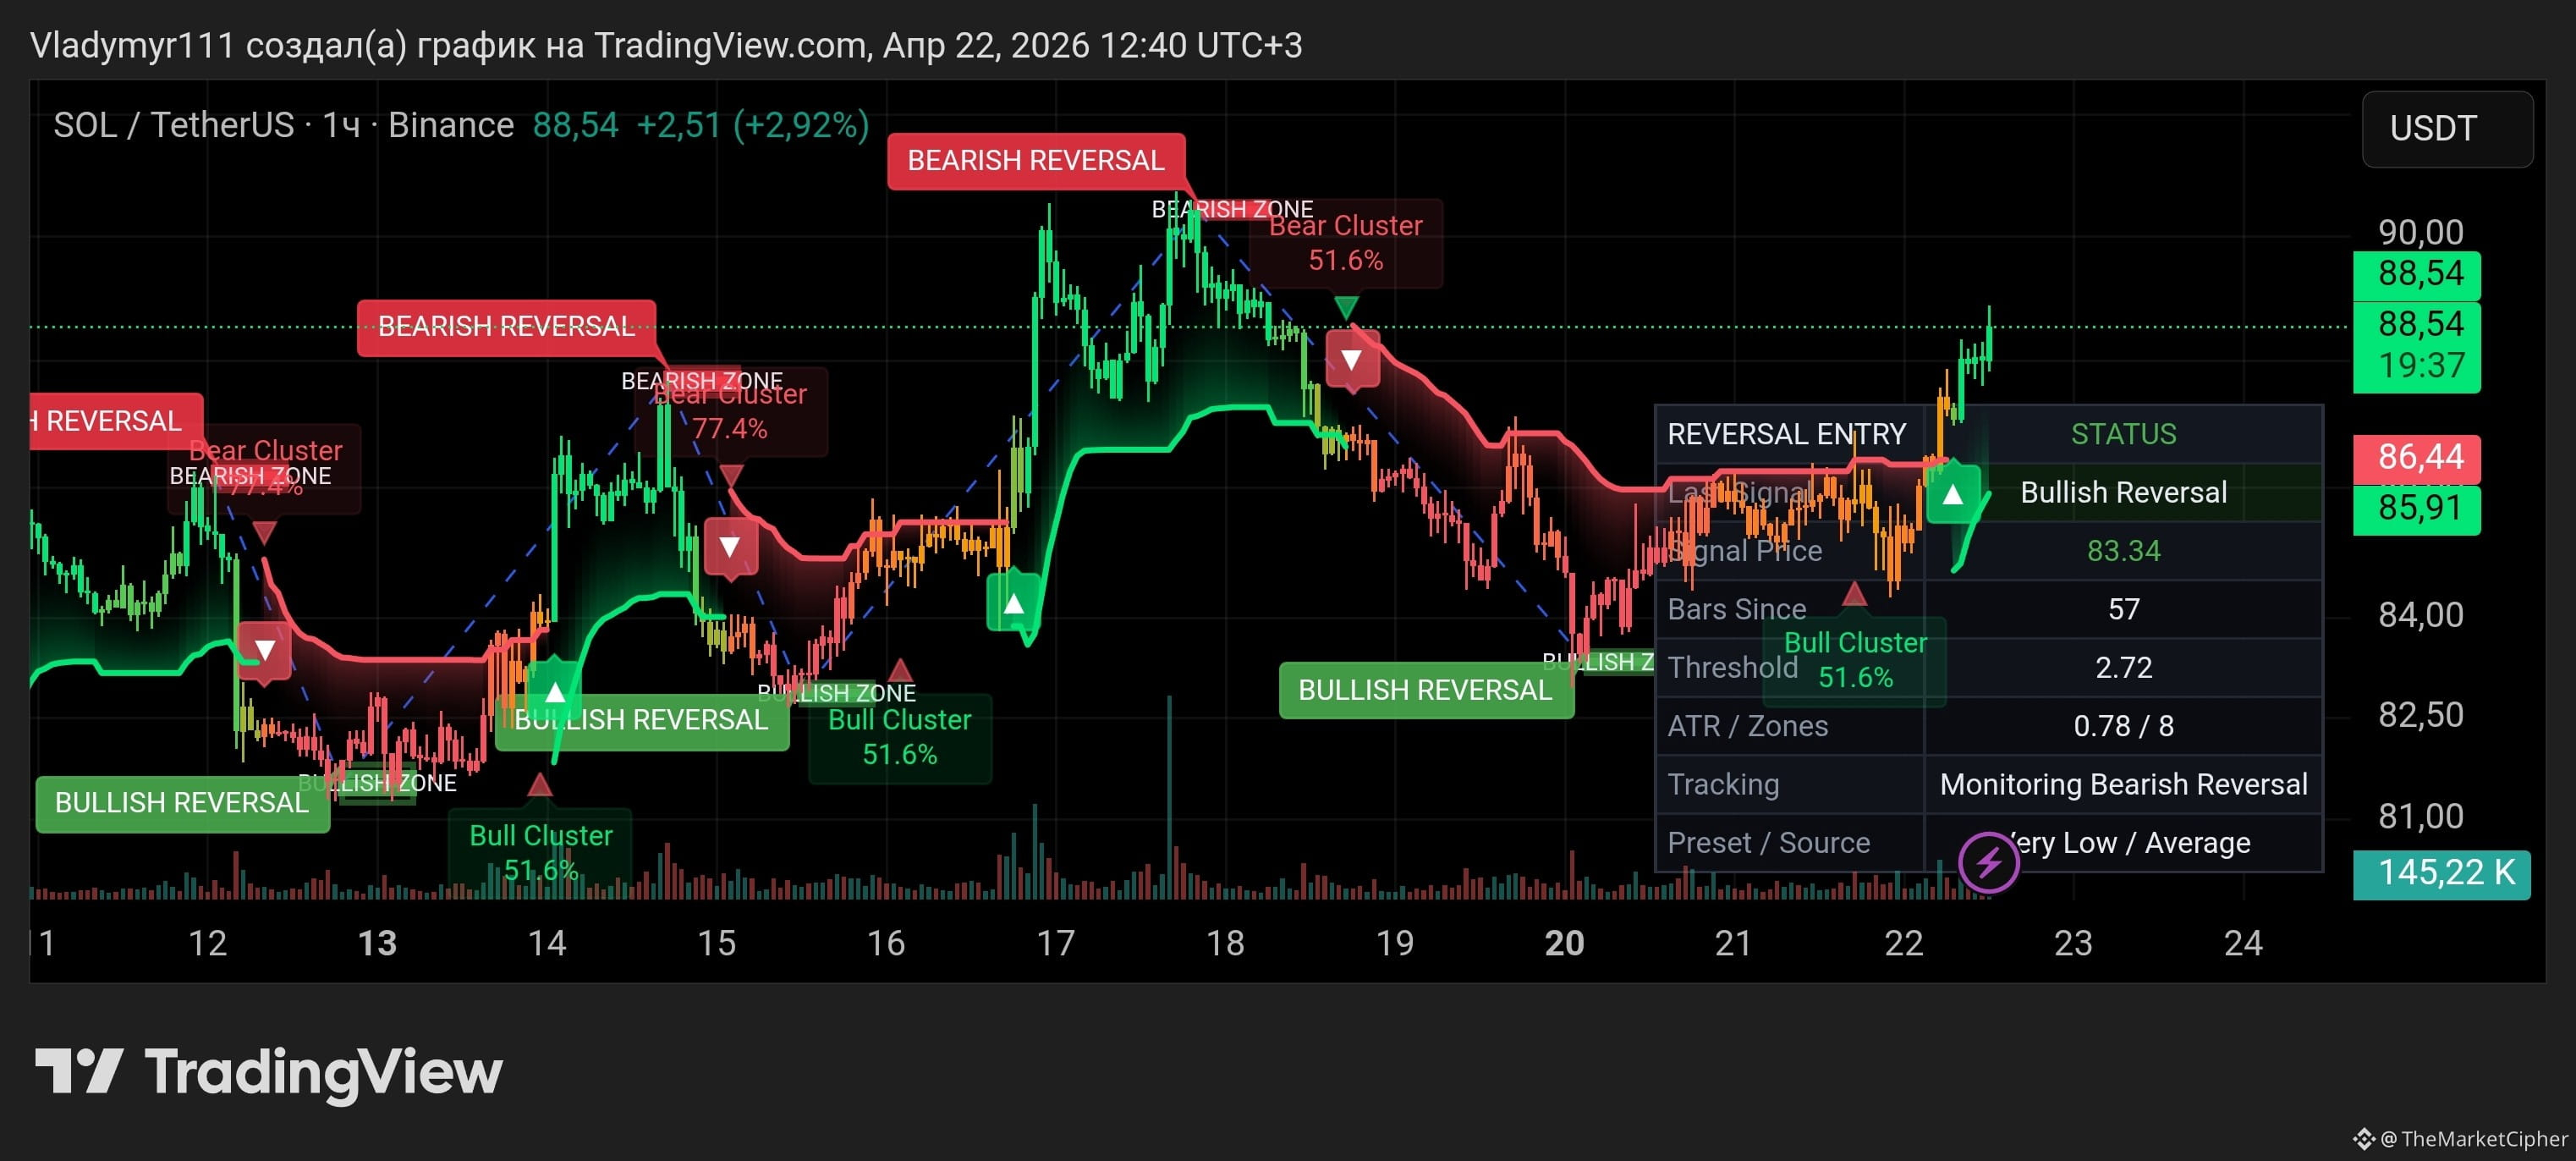Click the BEARISH ZONE label near date 18
Viewport: 2576px width, 1161px height.
(1232, 209)
